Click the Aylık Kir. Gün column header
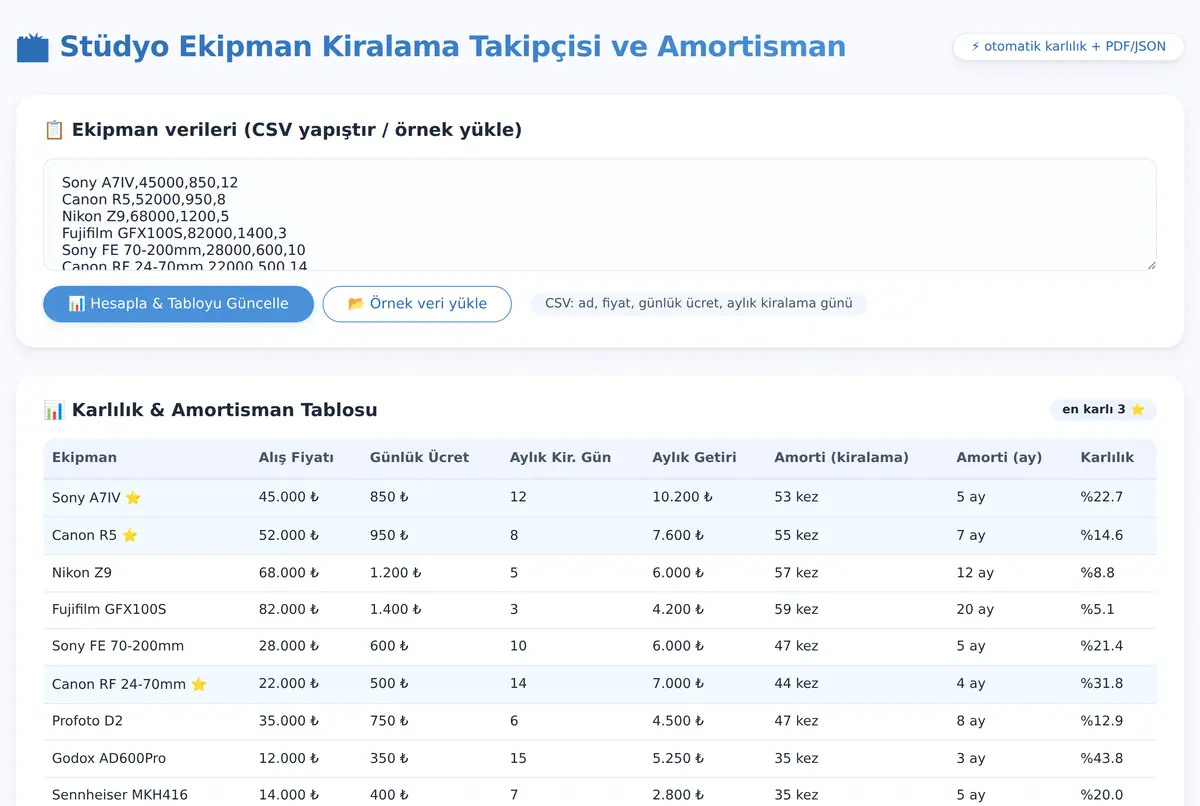This screenshot has width=1200, height=806. point(560,458)
